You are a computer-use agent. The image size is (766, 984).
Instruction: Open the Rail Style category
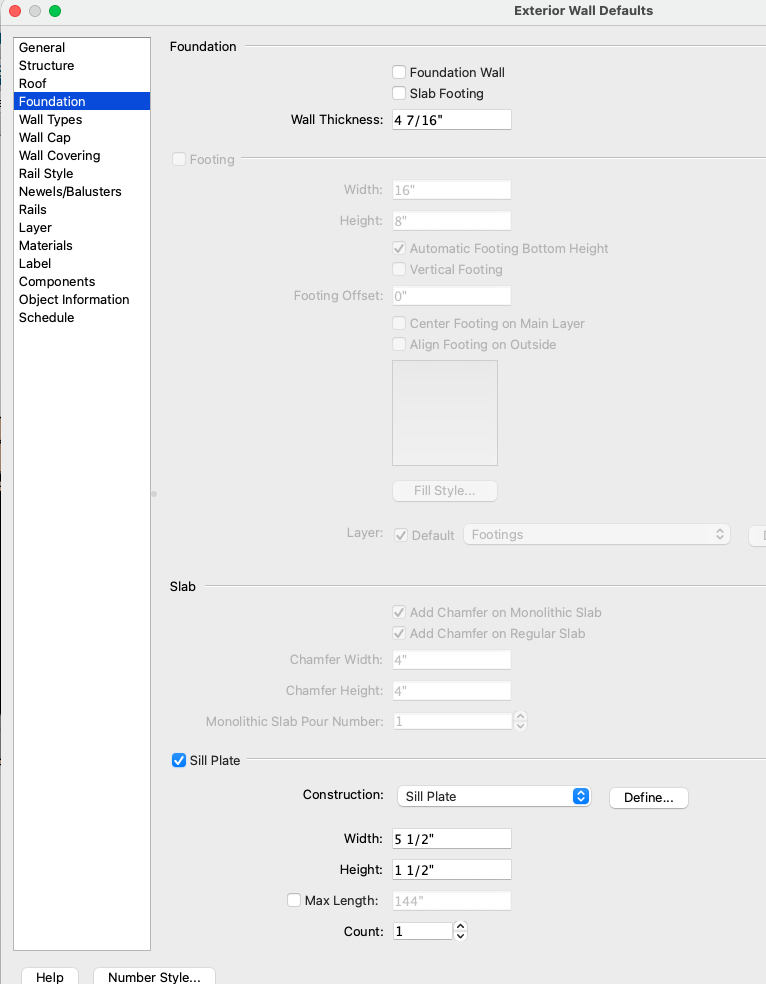46,173
